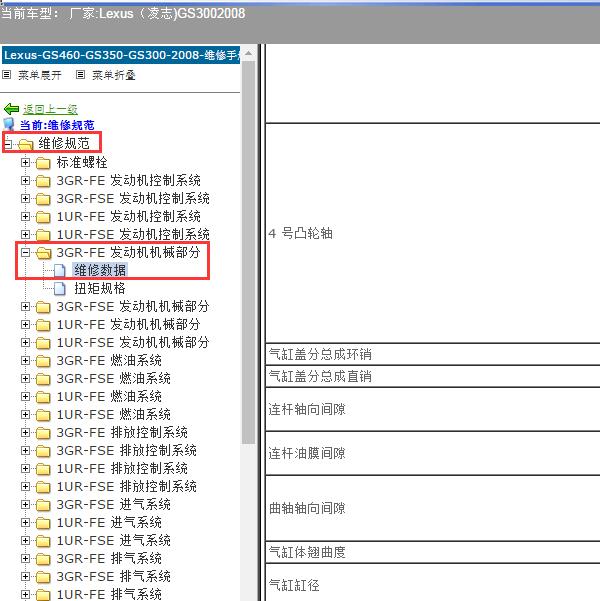Click the 气缸盖分总成直销 table cell
The width and height of the screenshot is (600, 601).
coord(432,376)
